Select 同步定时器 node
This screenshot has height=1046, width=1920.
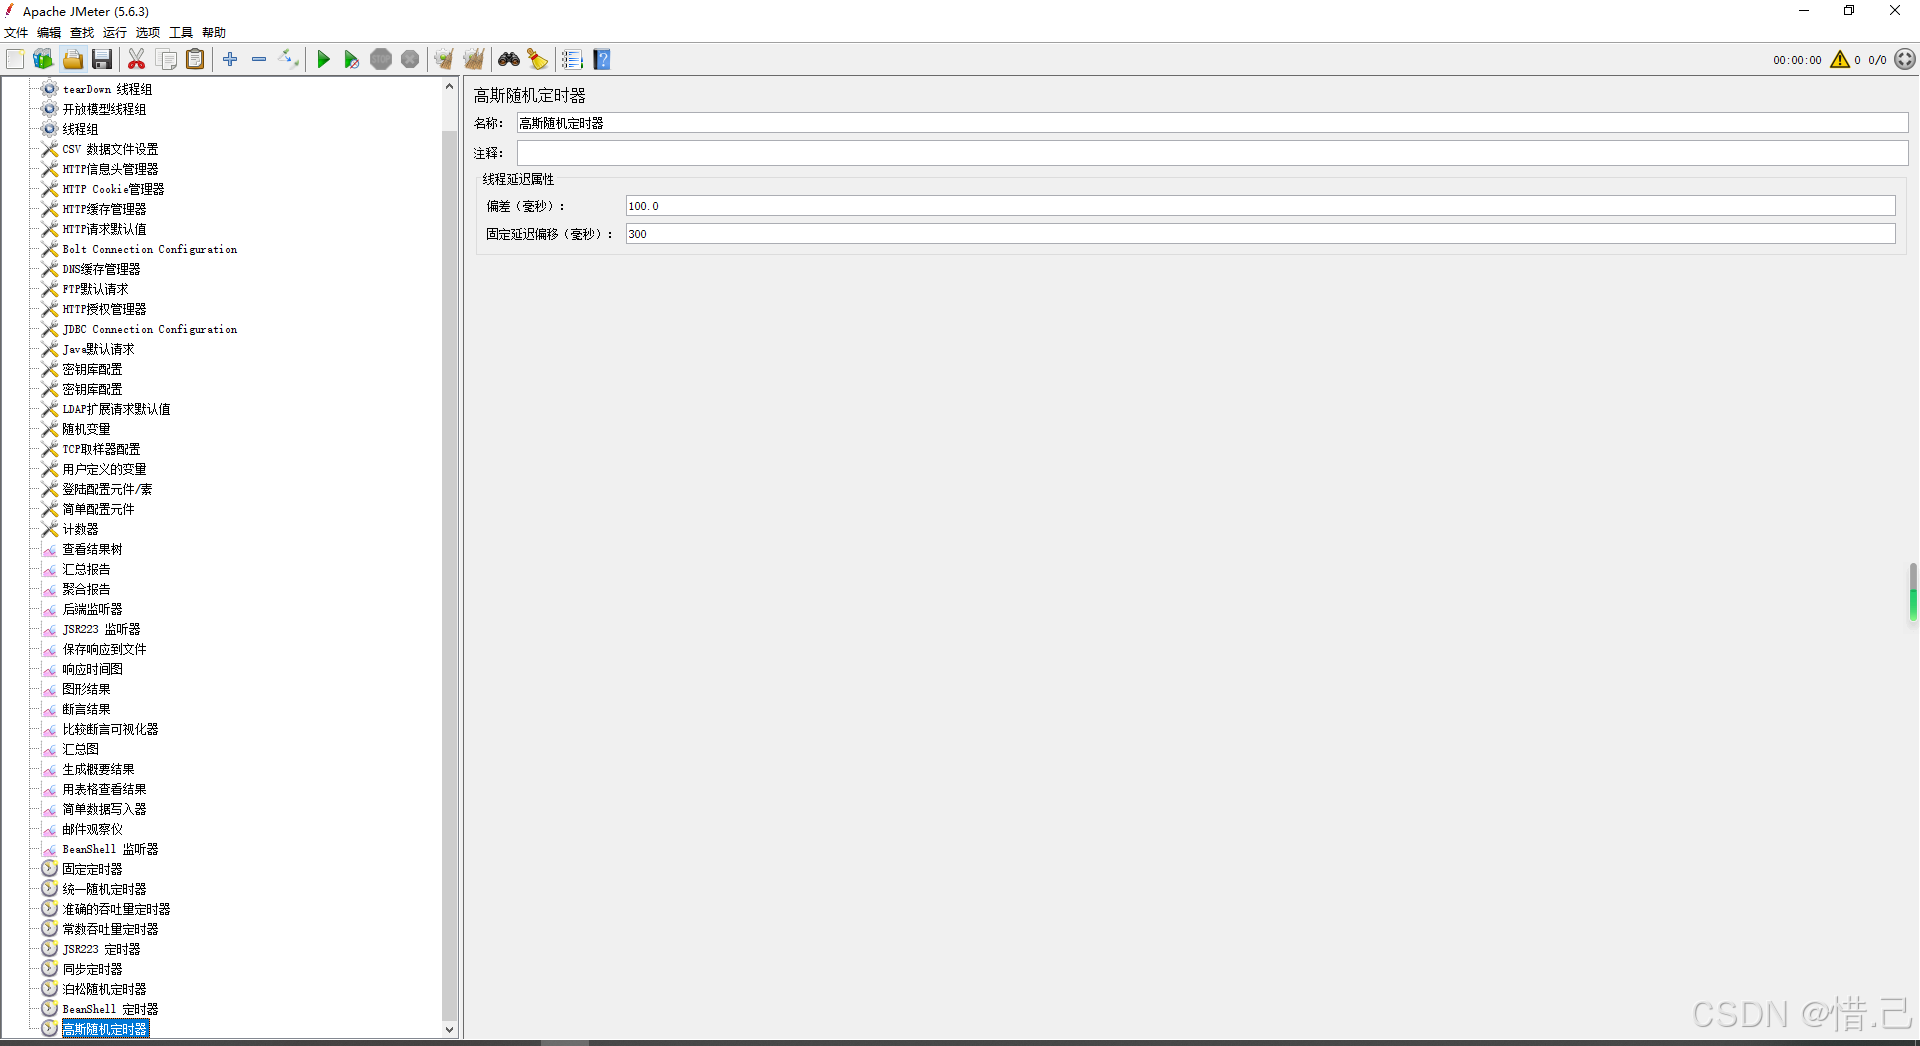point(92,969)
